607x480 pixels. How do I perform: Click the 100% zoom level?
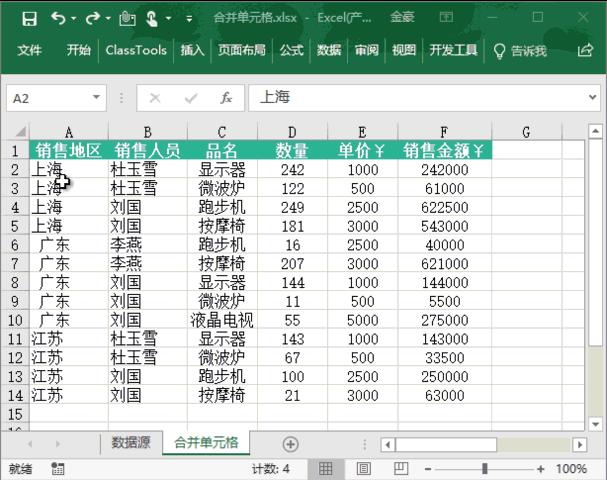pos(571,469)
